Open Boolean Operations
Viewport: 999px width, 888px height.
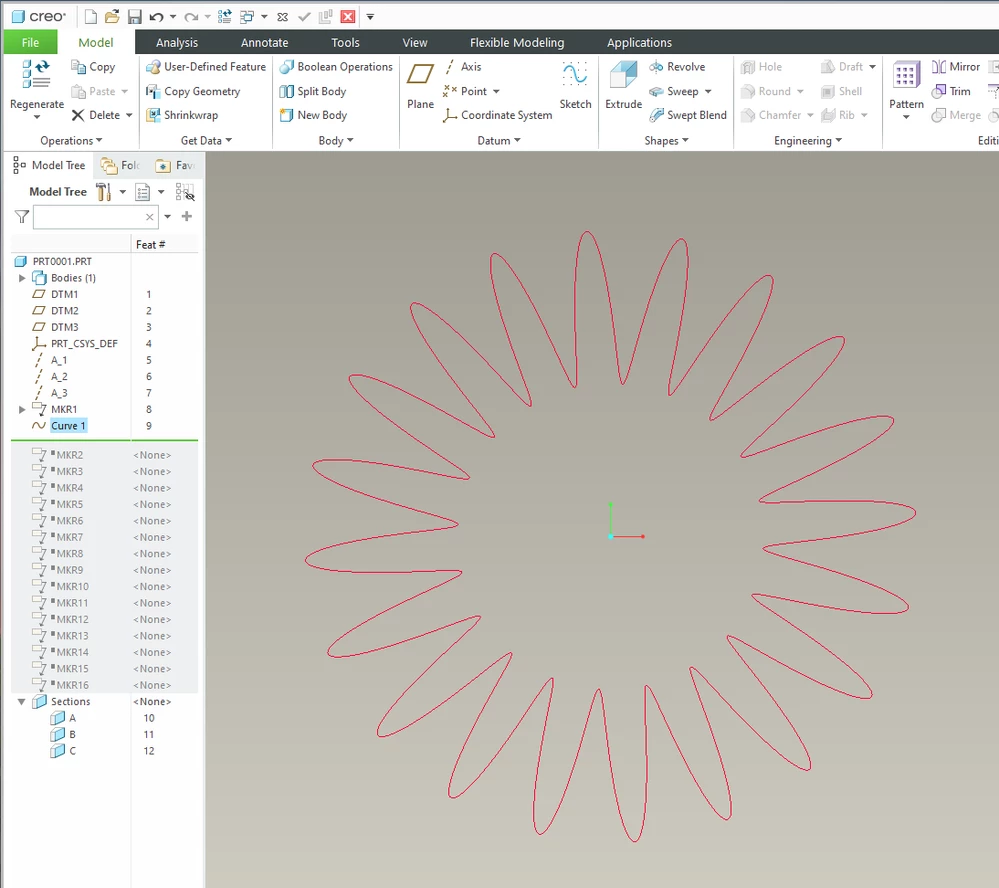[x=336, y=67]
